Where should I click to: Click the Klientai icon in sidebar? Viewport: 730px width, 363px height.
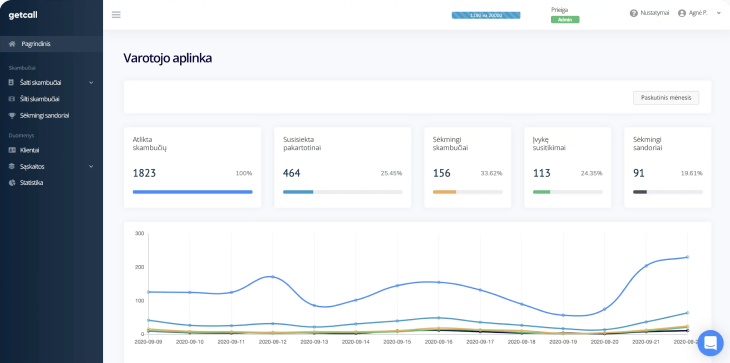click(12, 150)
